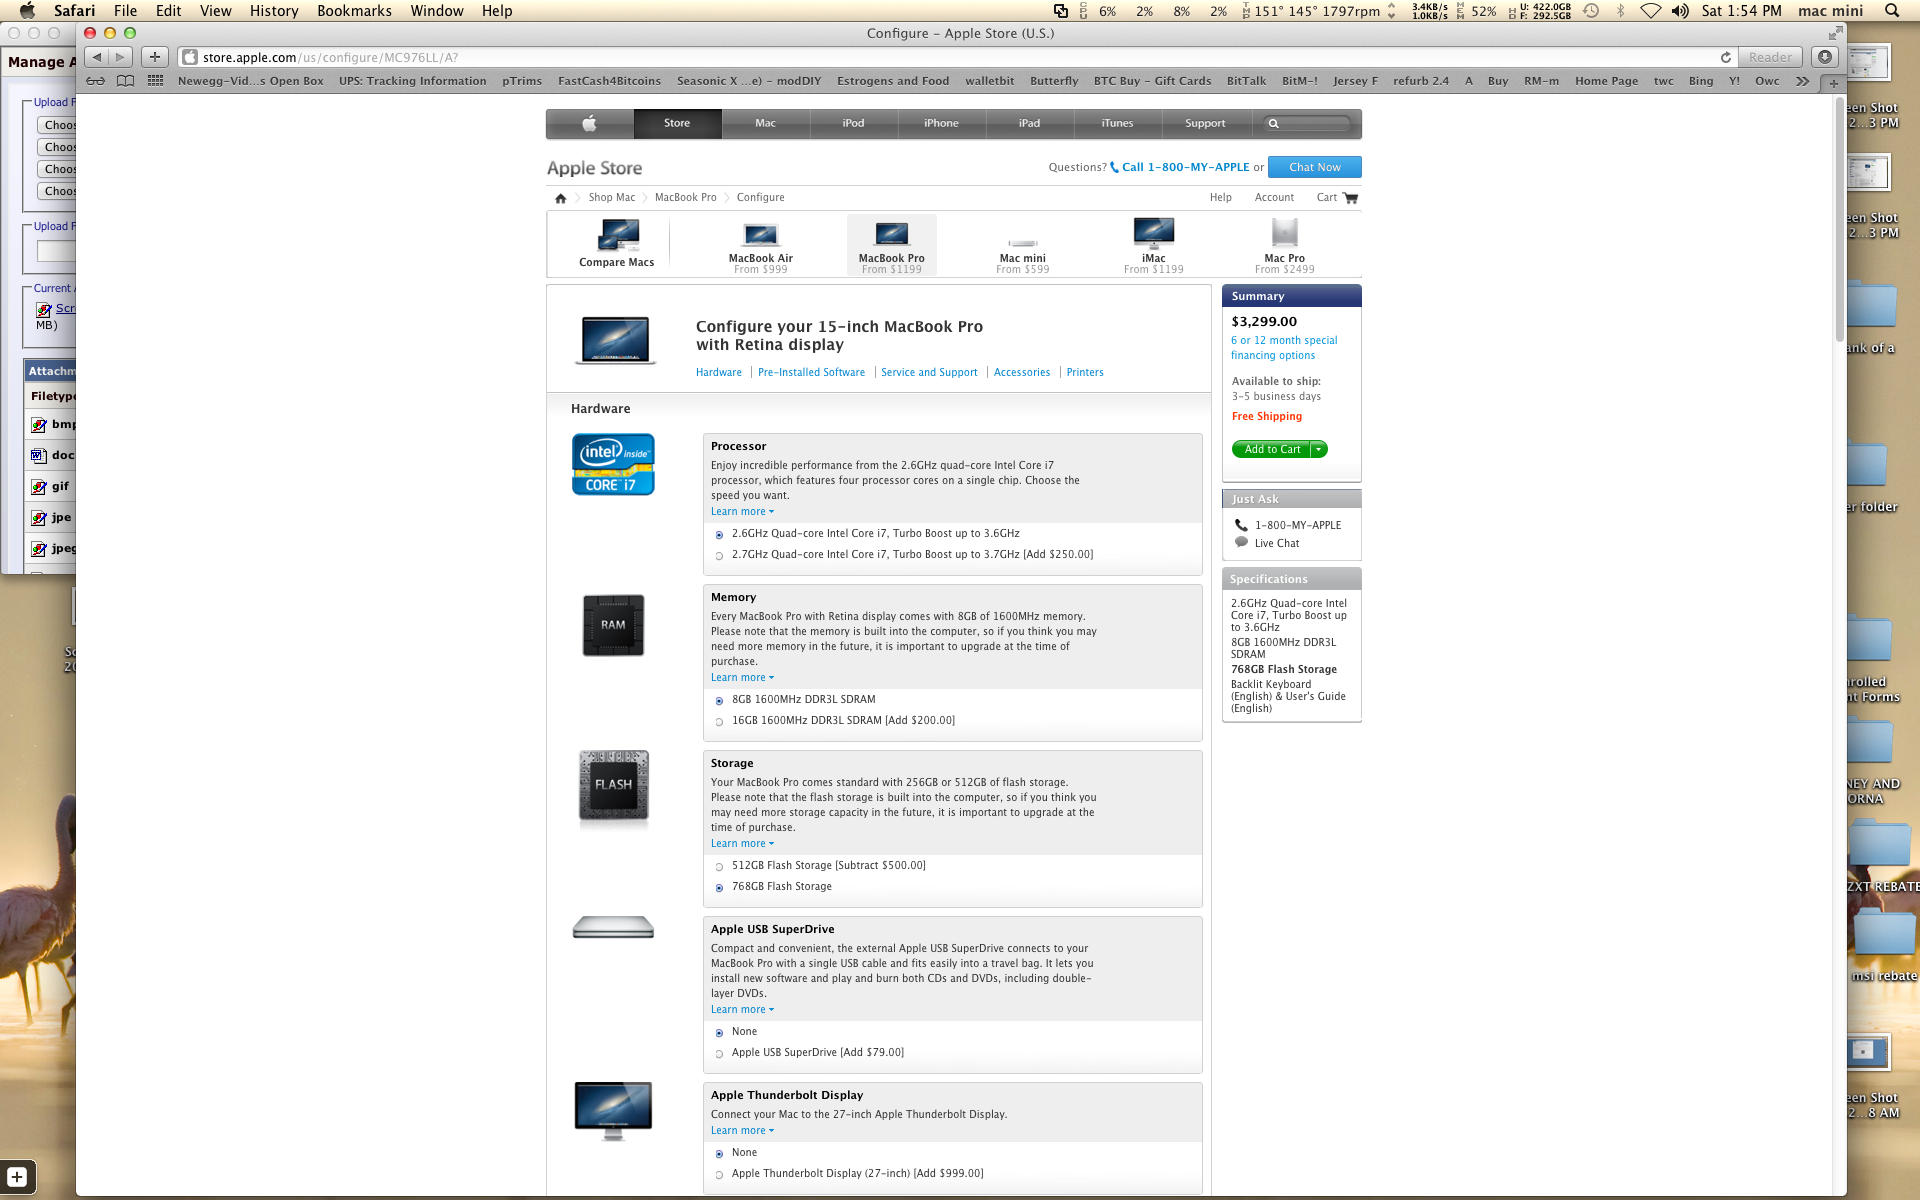Click the Apple logo in store navigation bar

tap(589, 123)
